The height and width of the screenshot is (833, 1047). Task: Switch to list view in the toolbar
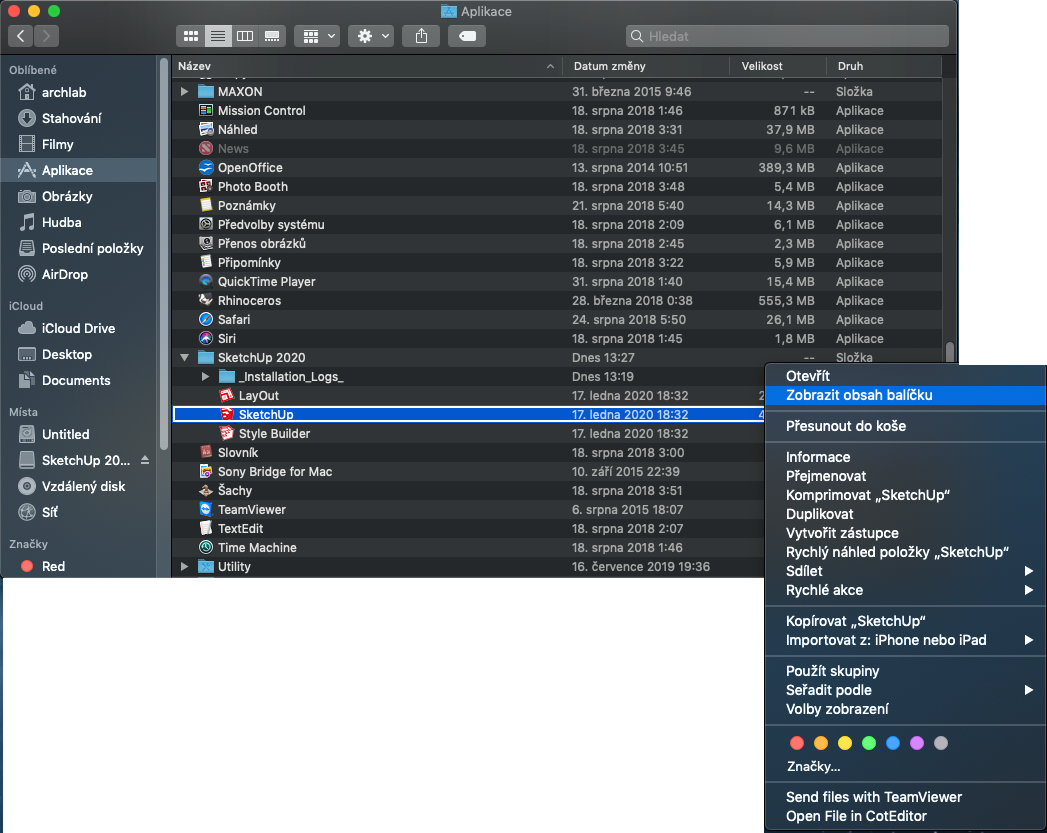(x=218, y=36)
